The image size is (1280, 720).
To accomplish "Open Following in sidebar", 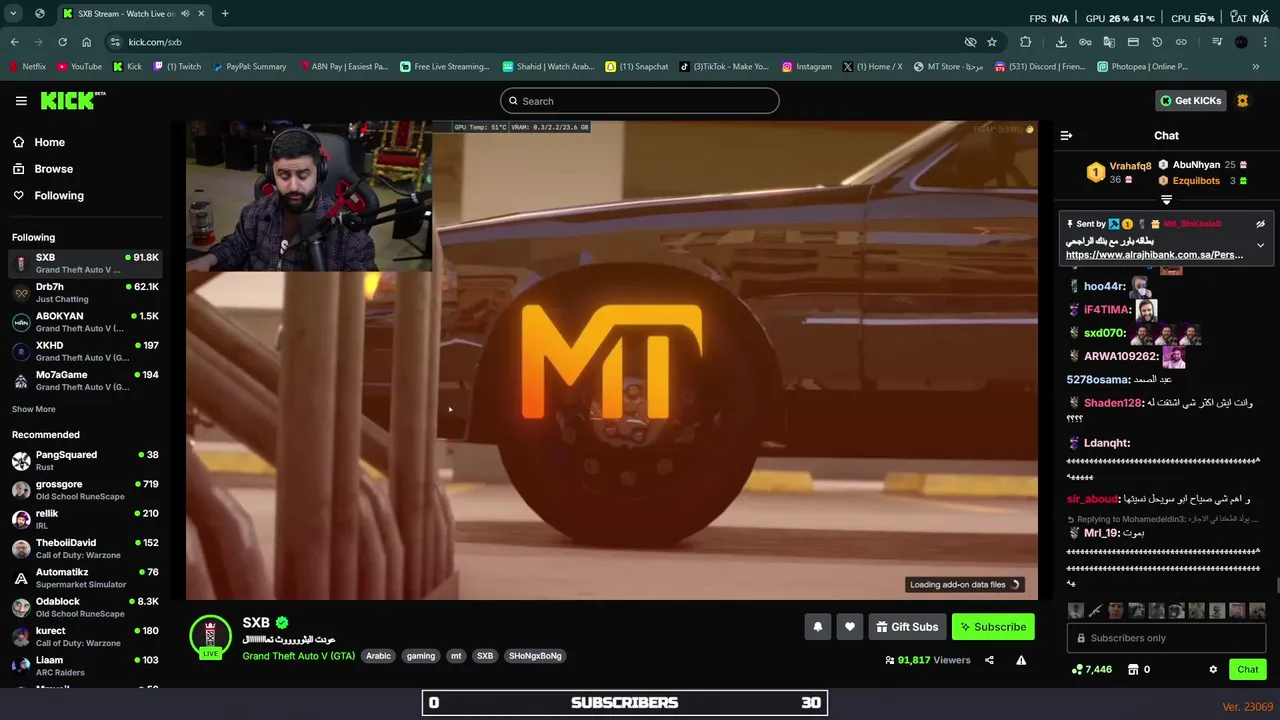I will (59, 196).
